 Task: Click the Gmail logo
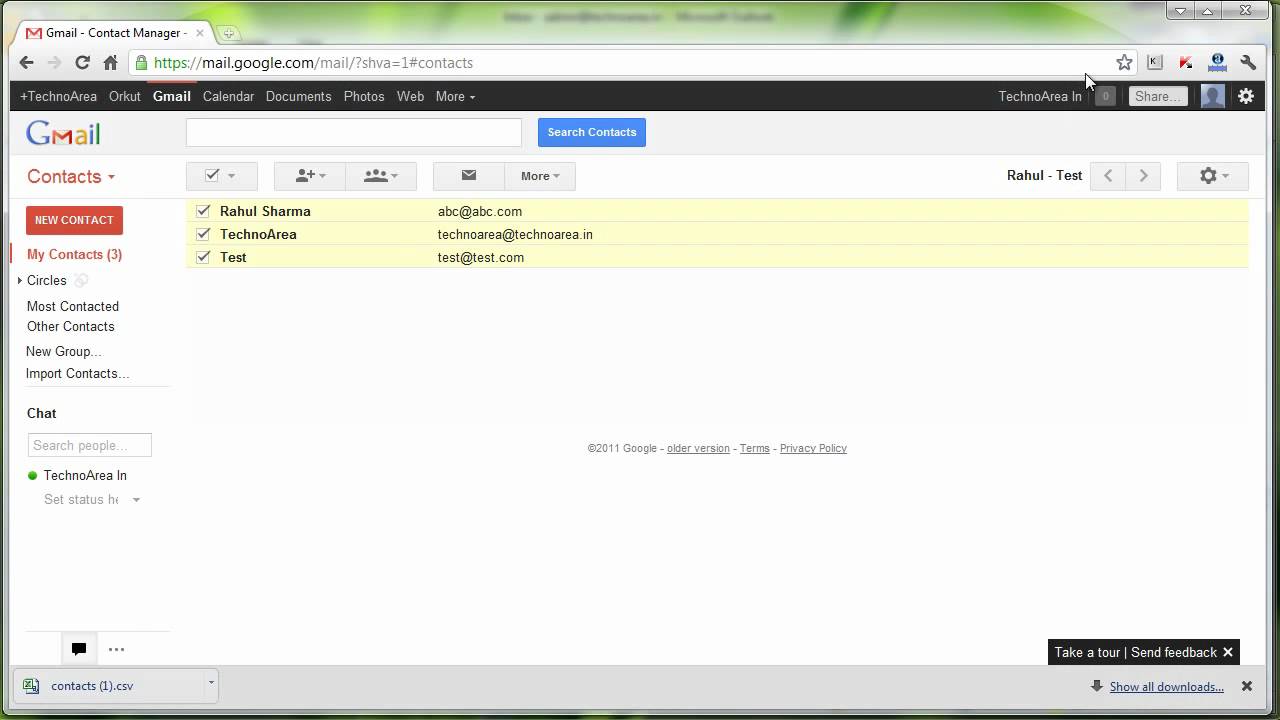coord(63,134)
